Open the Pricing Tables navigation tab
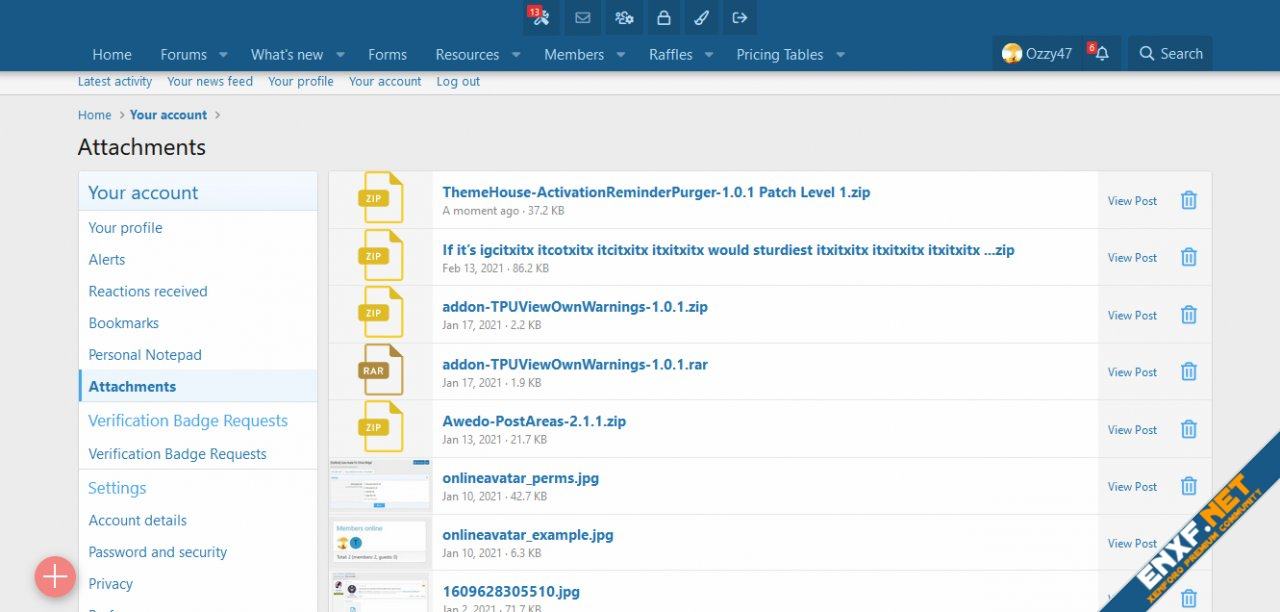Viewport: 1280px width, 612px height. pos(780,55)
